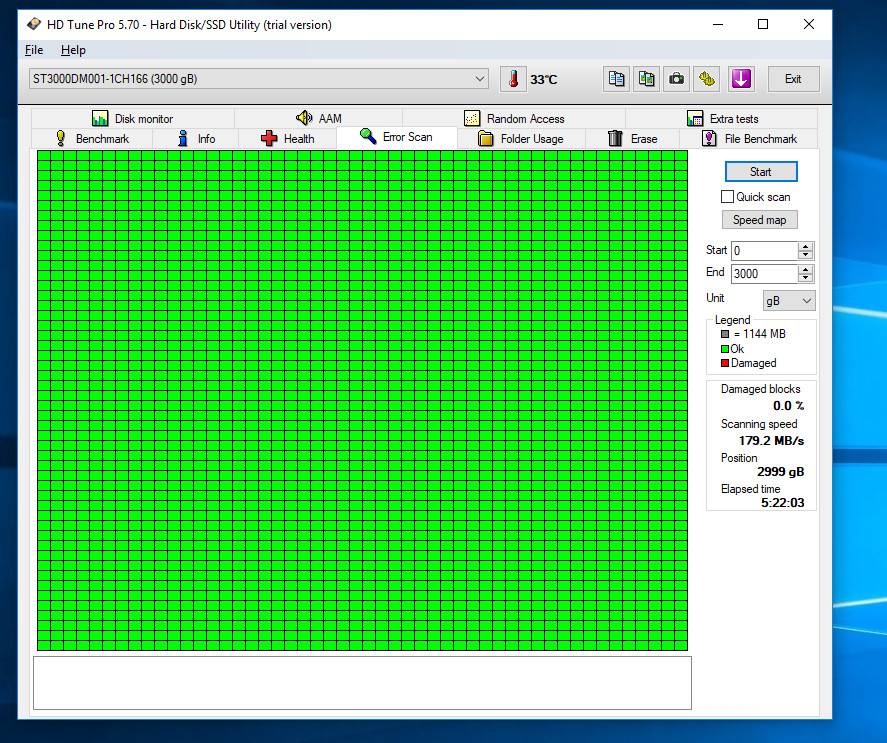Viewport: 887px width, 743px height.
Task: Open the Disk monitor tab
Action: (x=132, y=119)
